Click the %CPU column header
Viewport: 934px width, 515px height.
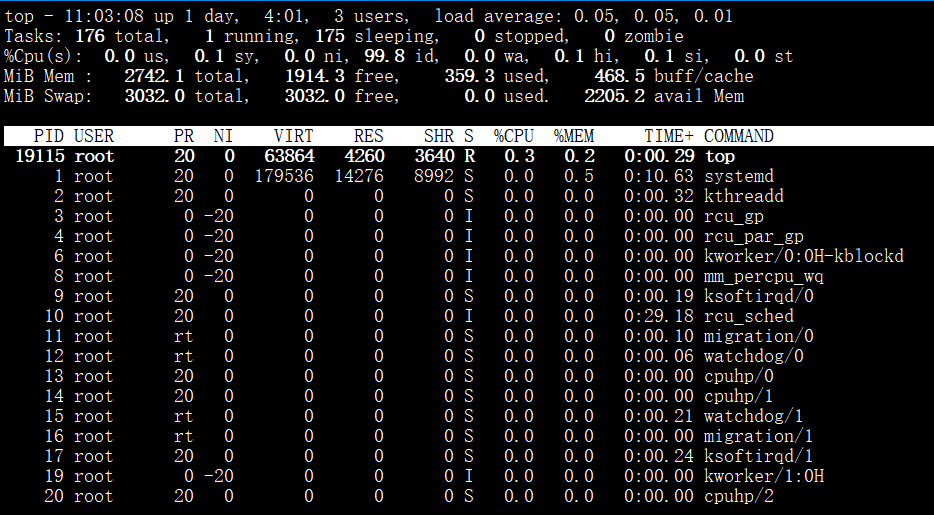coord(514,136)
